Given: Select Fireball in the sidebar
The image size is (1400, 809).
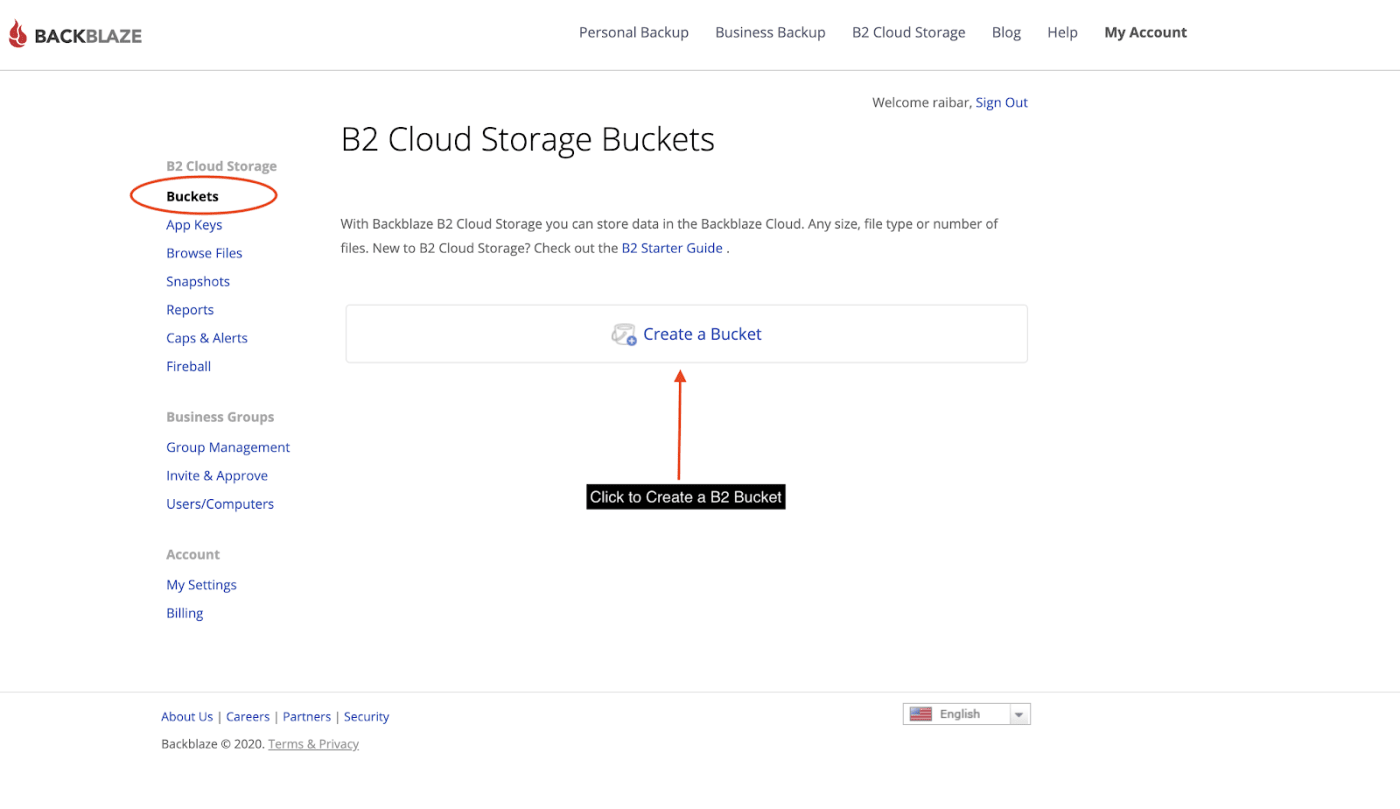Looking at the screenshot, I should coord(188,366).
